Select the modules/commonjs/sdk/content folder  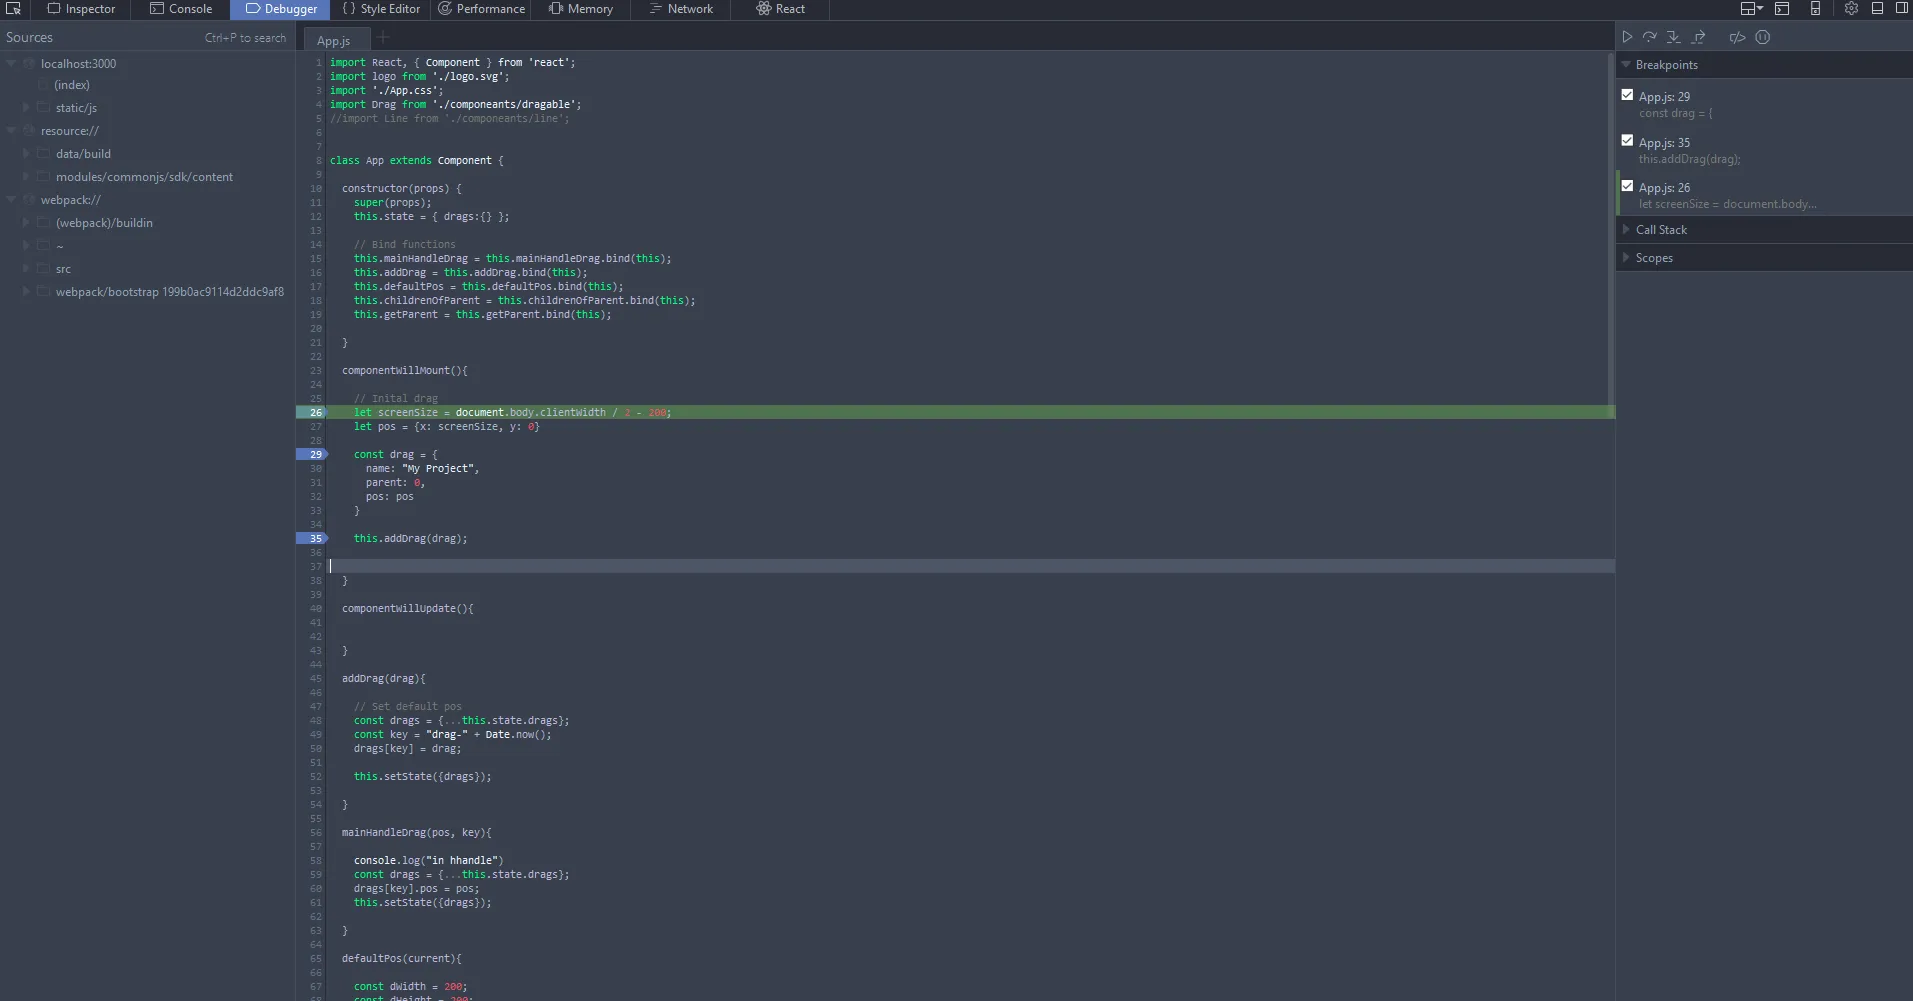(144, 176)
